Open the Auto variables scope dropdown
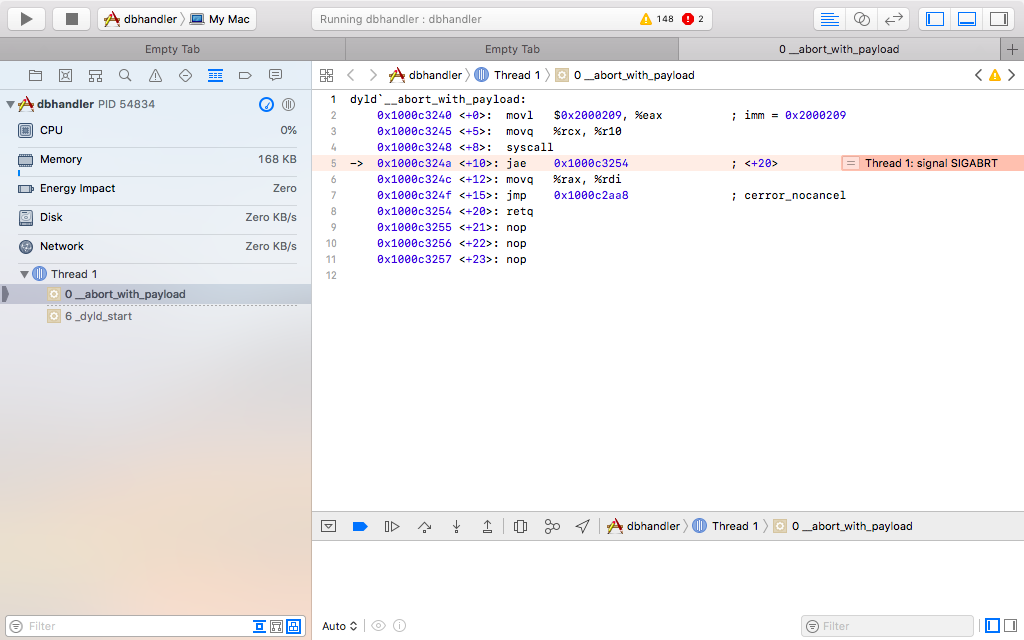Image resolution: width=1024 pixels, height=640 pixels. (339, 626)
